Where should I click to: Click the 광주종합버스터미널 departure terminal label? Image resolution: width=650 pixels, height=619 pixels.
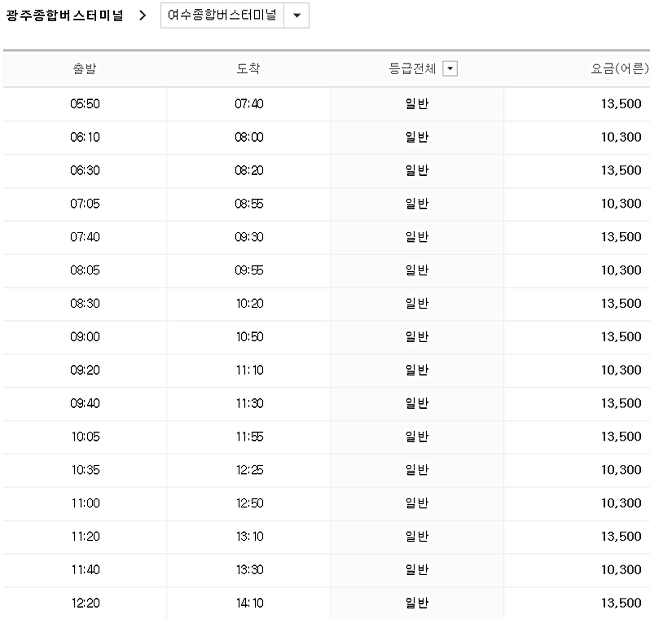(64, 16)
